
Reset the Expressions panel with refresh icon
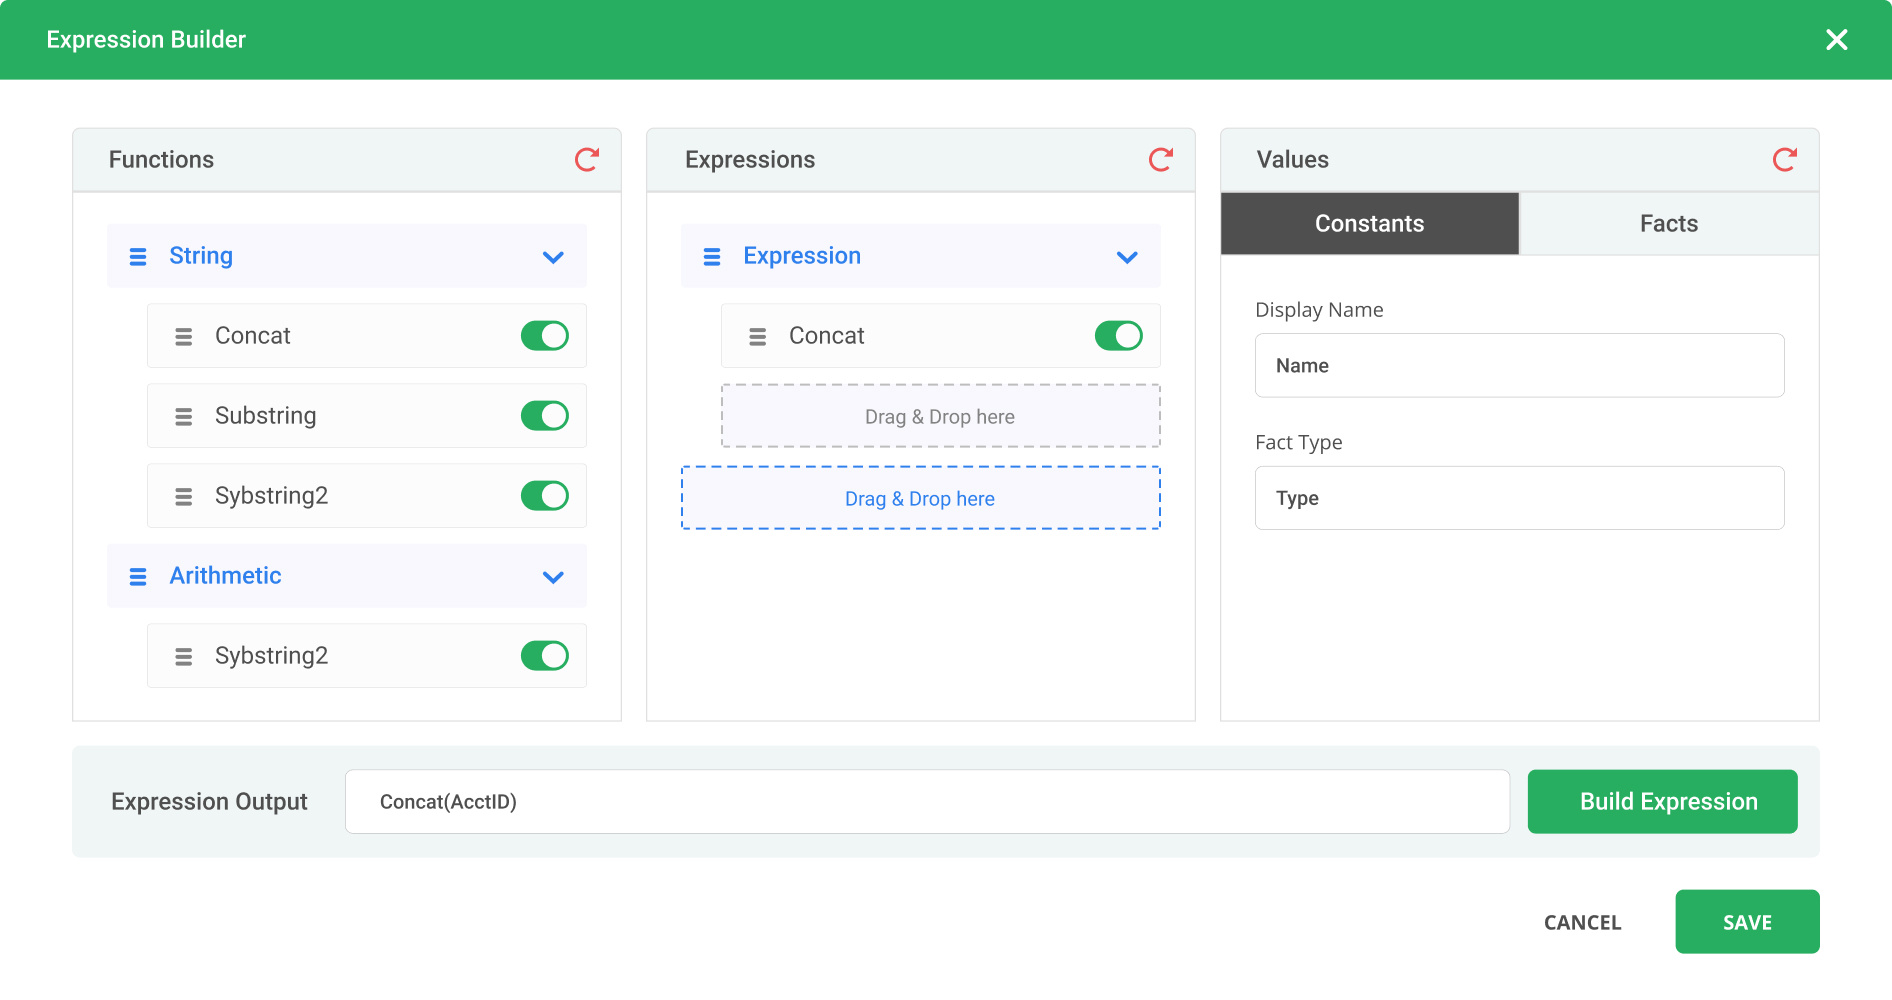[x=1161, y=159]
